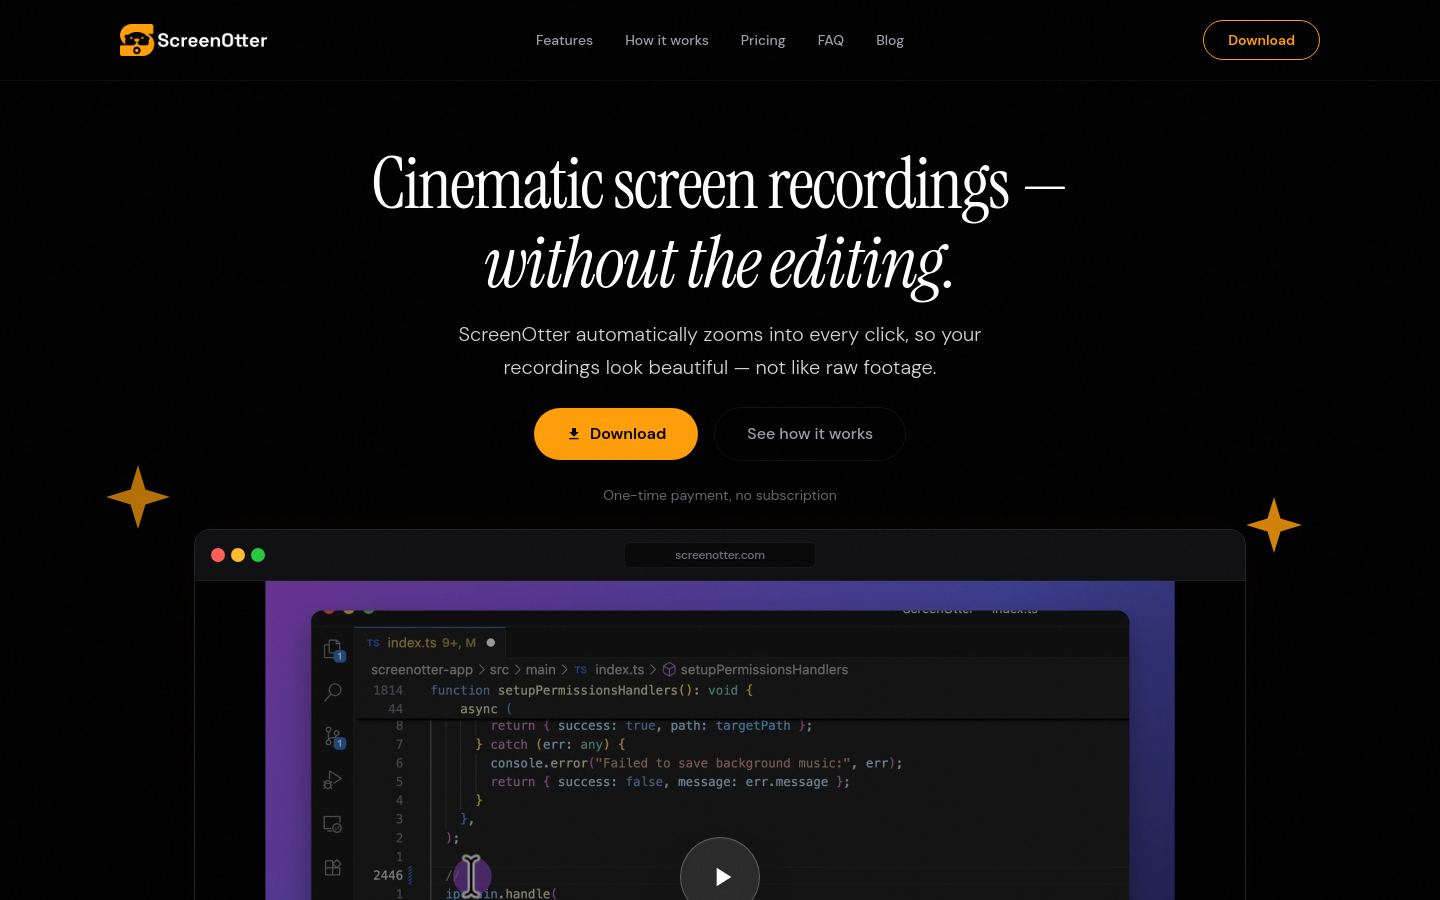1440x900 pixels.
Task: Click the See how it works button
Action: coord(810,434)
